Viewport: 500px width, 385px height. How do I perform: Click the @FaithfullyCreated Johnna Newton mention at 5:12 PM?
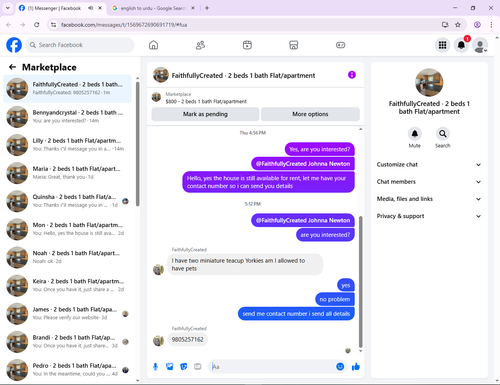pyautogui.click(x=303, y=220)
